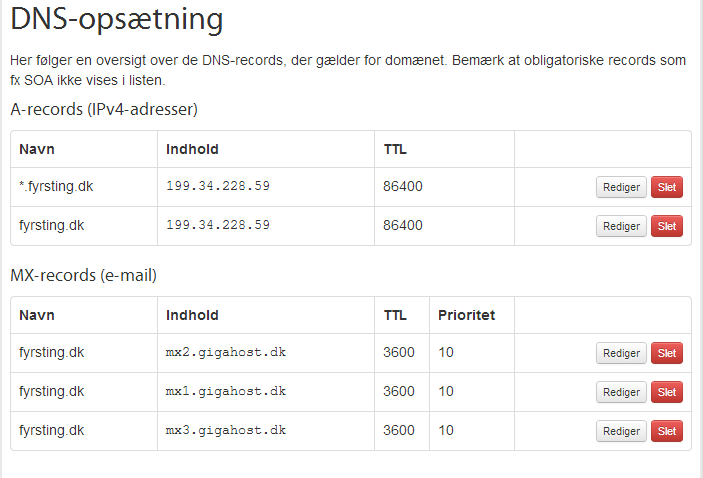This screenshot has width=703, height=478.
Task: Select the mx3.gigahost.dk content text
Action: click(x=226, y=430)
